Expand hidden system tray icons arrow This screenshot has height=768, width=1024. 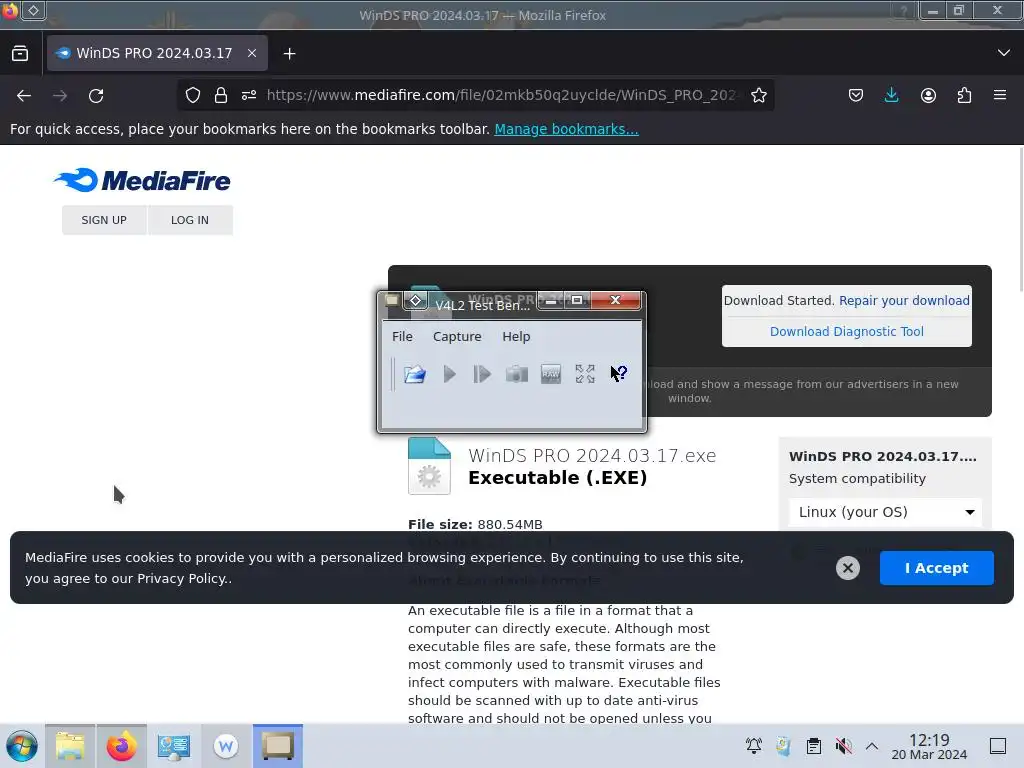click(x=872, y=746)
